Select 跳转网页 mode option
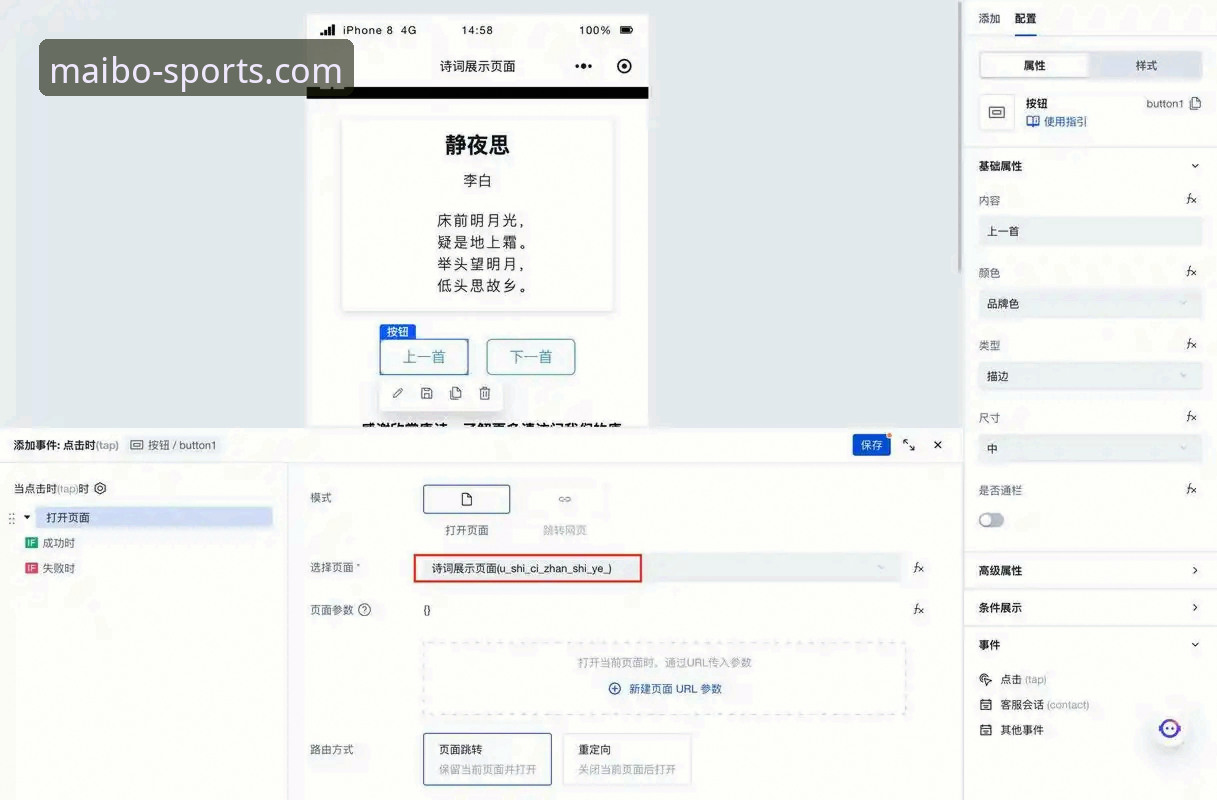 (x=565, y=499)
